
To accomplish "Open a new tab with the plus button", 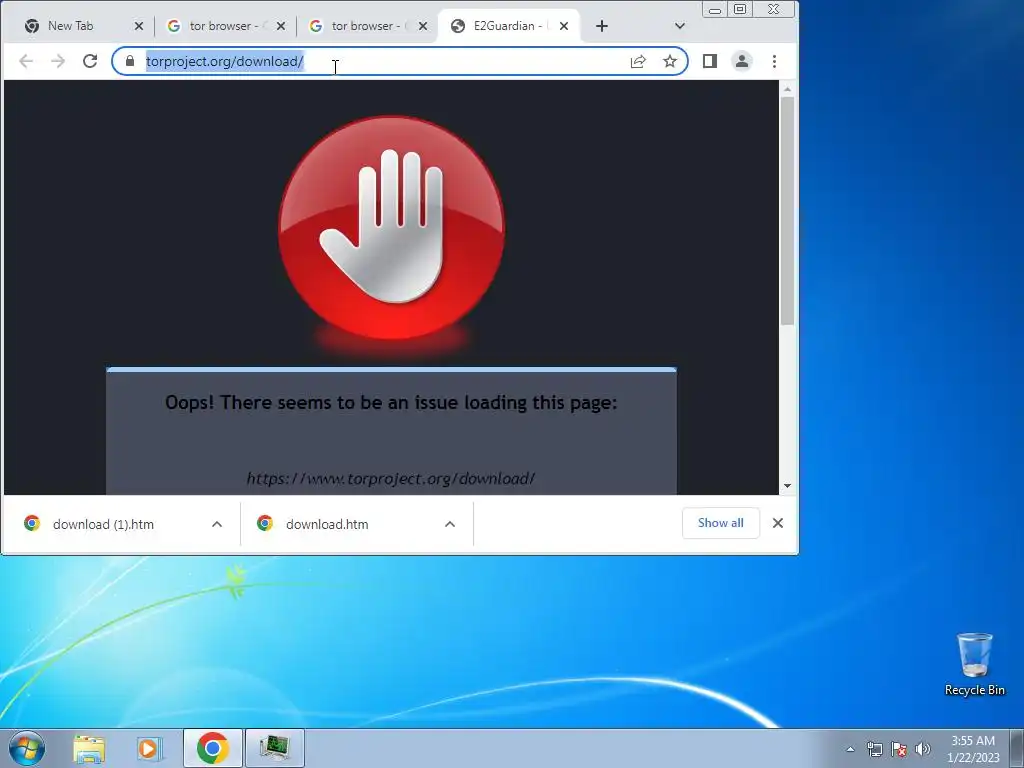I will click(601, 26).
